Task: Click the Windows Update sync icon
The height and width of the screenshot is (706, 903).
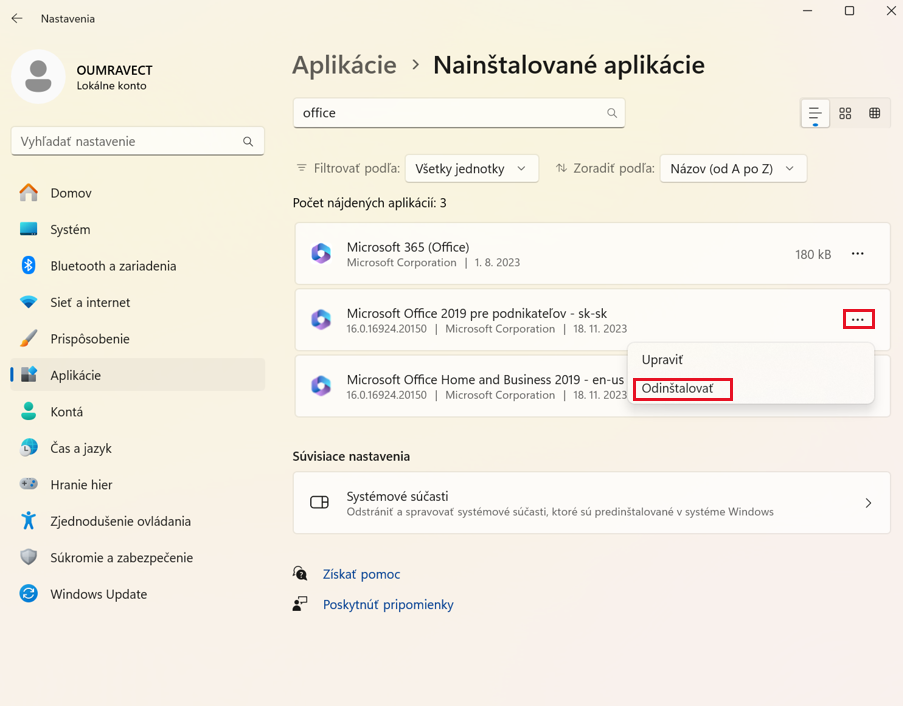Action: tap(28, 593)
